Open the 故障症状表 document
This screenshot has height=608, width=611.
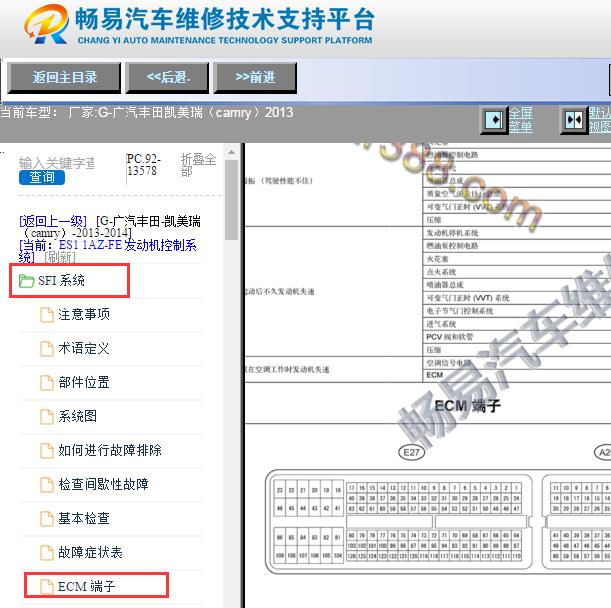90,552
